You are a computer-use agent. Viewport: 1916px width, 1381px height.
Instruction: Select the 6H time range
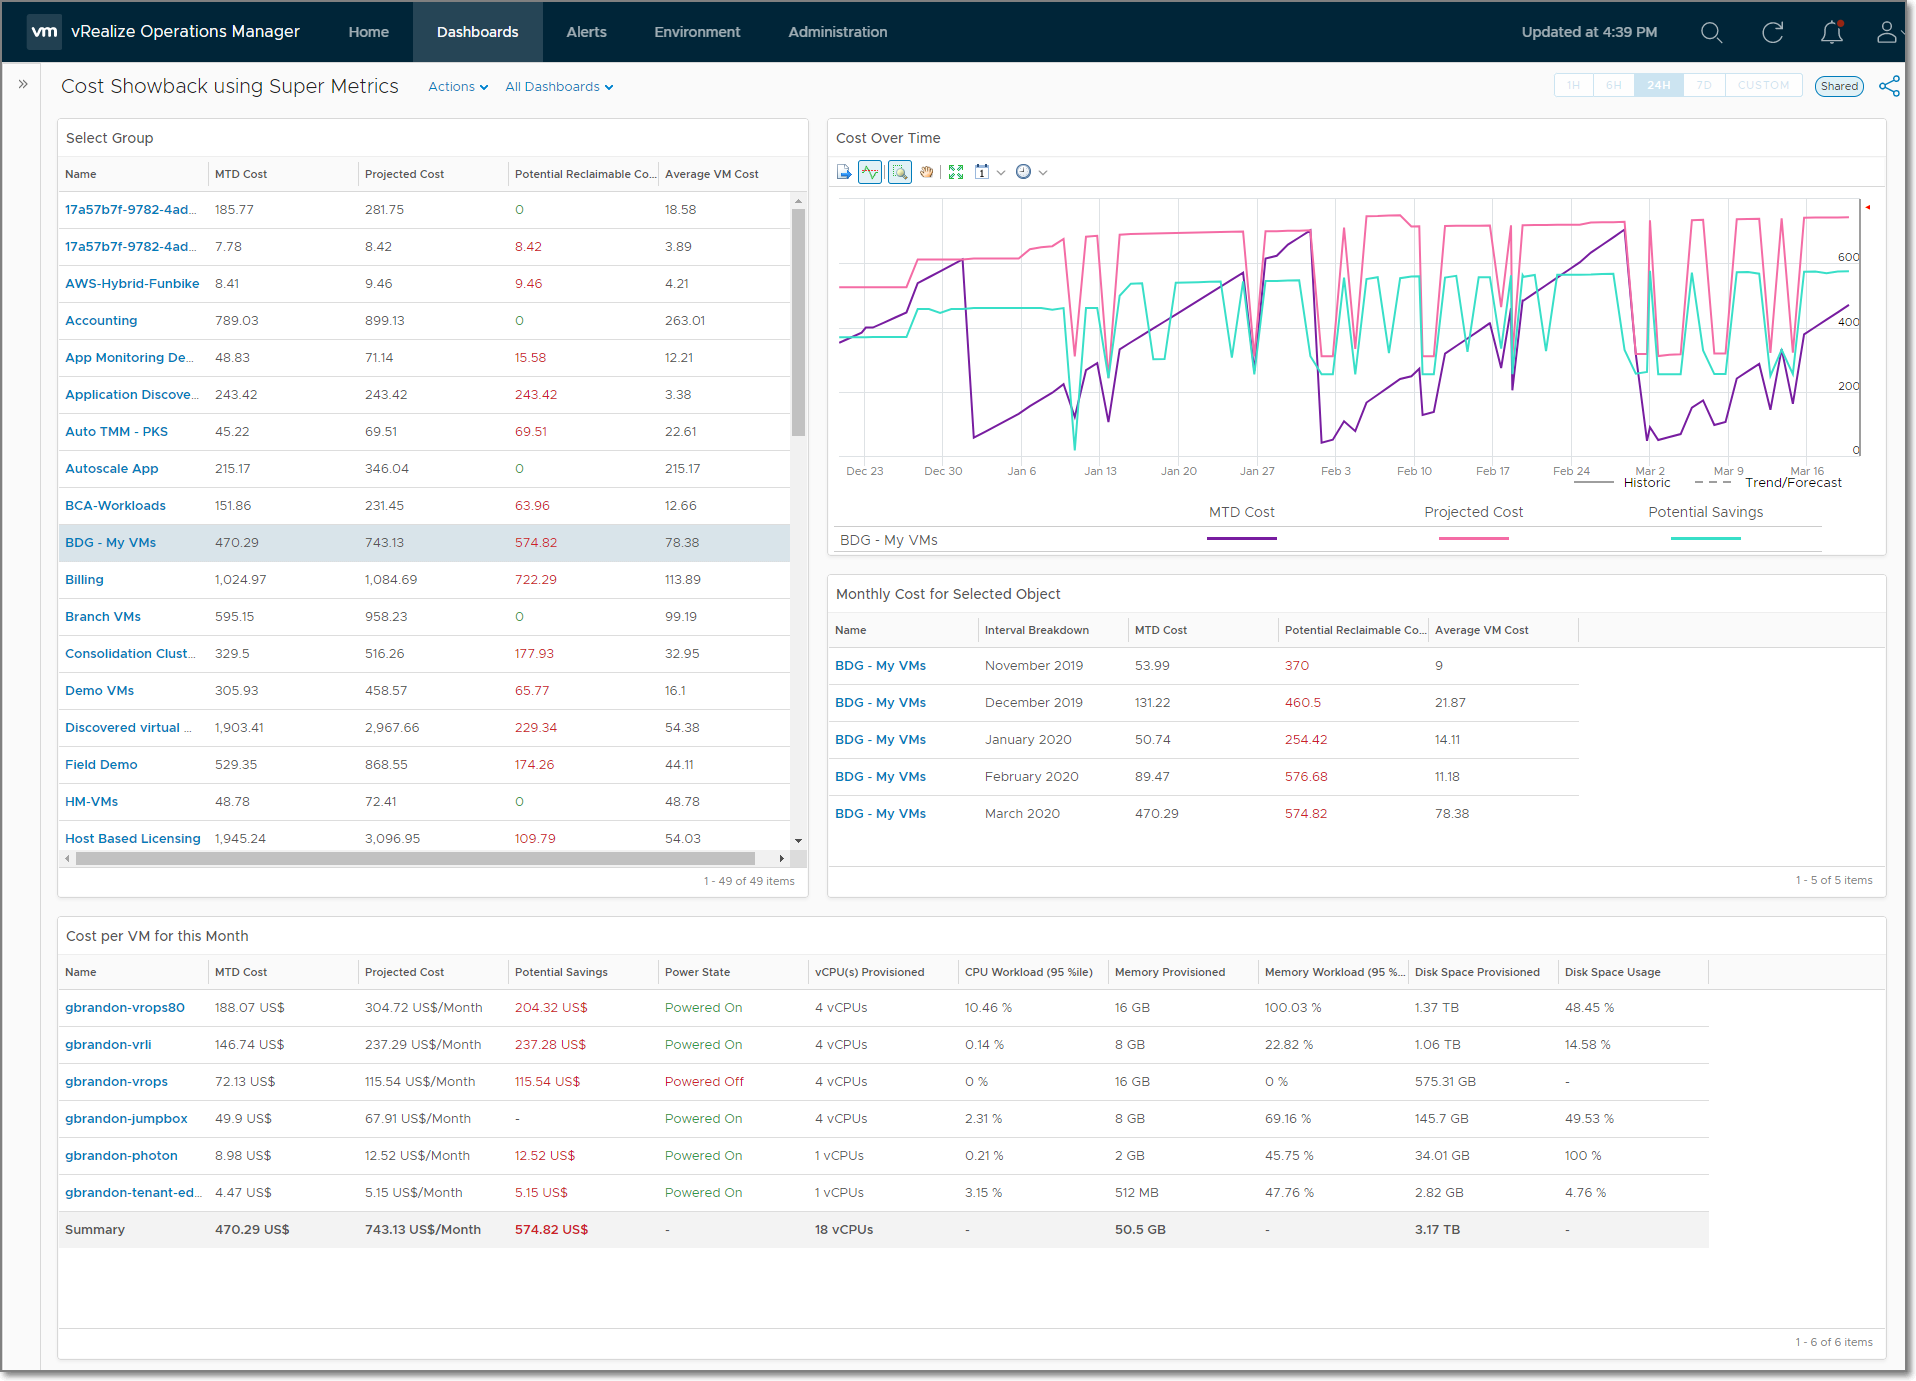(1614, 86)
